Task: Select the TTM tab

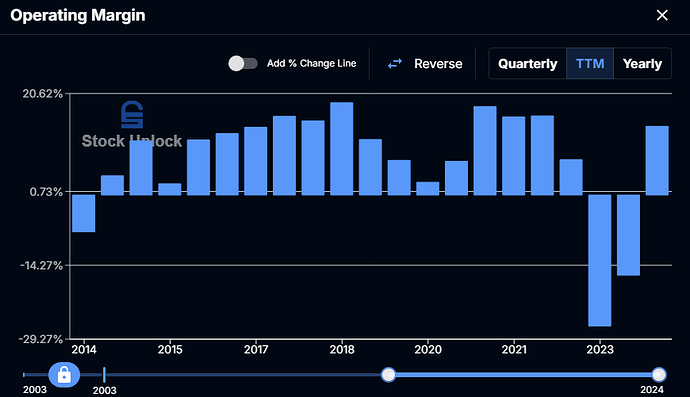Action: [590, 64]
